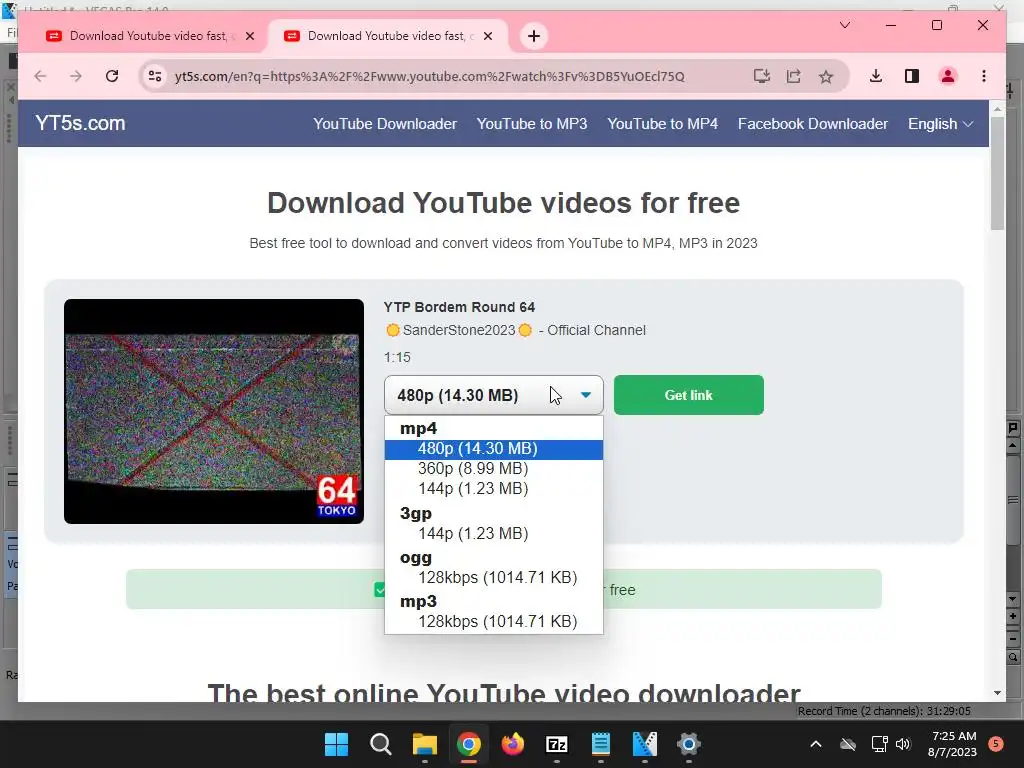Choose 128kbps (1014.71 KB) under mp3
Image resolution: width=1024 pixels, height=768 pixels.
(x=494, y=622)
